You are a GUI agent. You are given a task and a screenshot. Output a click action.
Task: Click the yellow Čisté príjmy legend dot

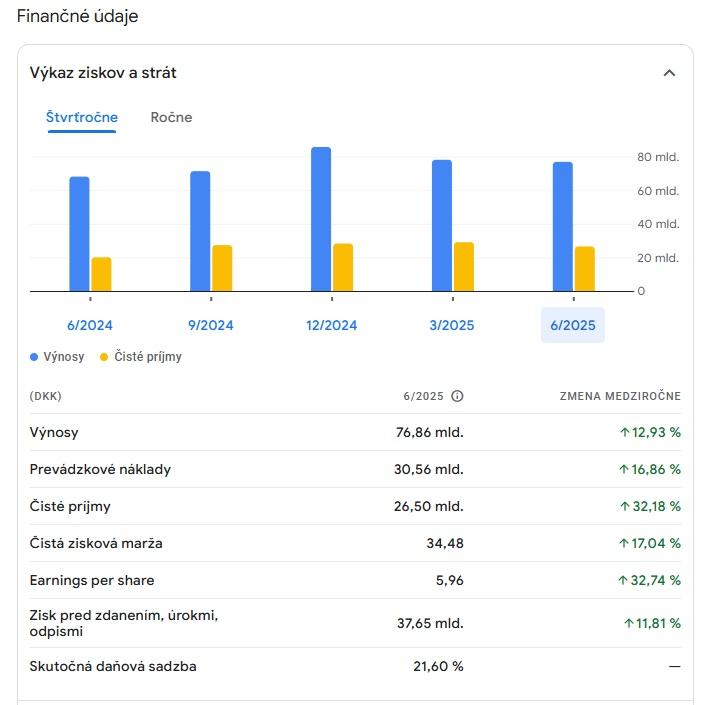click(x=104, y=357)
